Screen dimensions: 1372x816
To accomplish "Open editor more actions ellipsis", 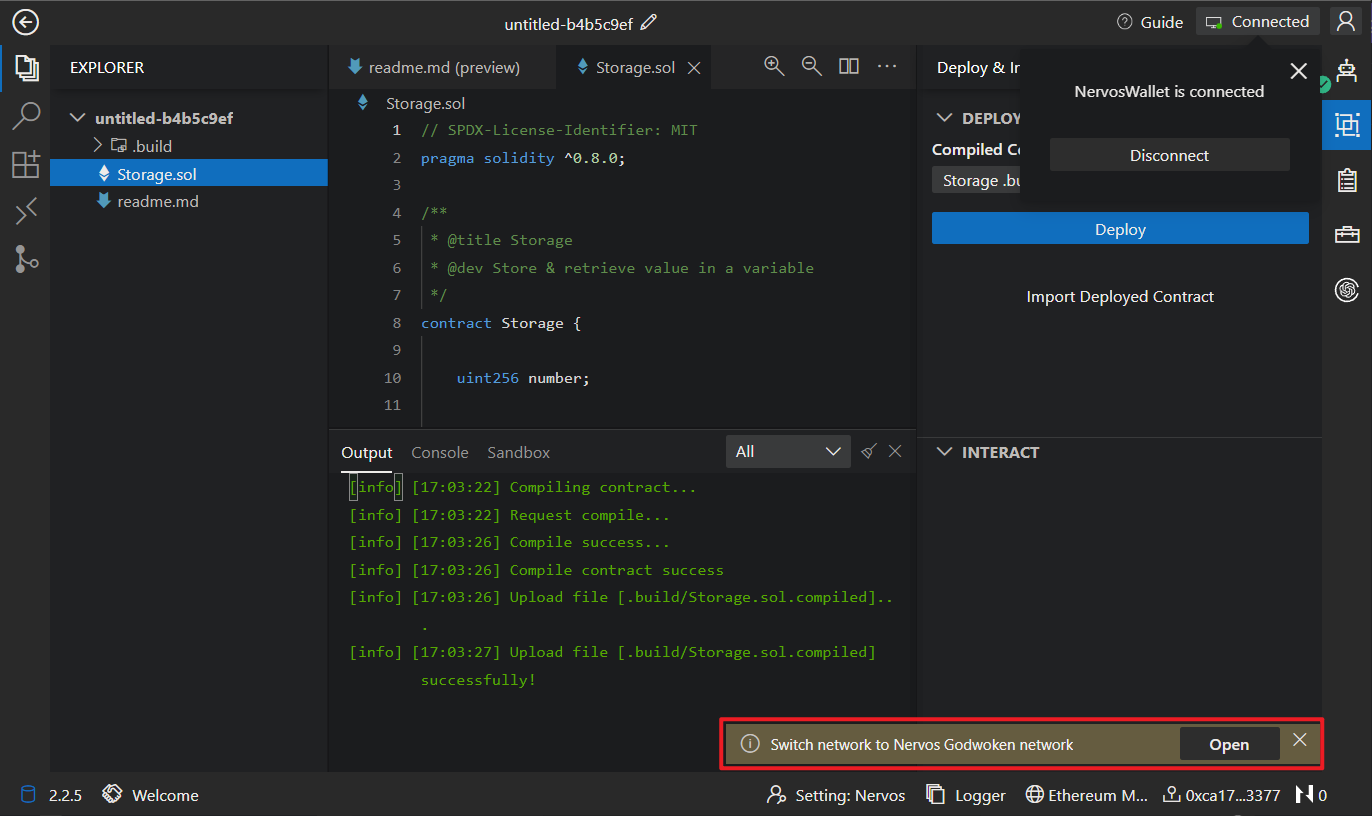I will click(887, 66).
